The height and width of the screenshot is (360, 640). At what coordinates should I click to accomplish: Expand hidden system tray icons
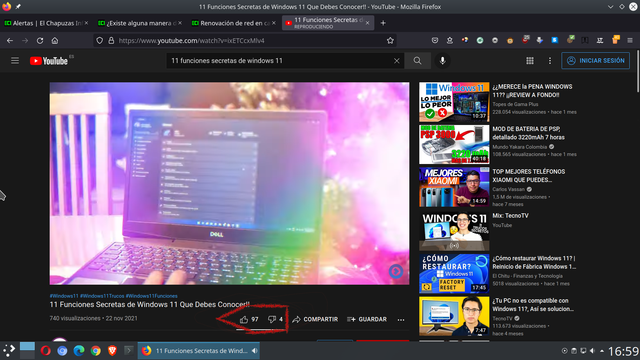click(x=602, y=351)
